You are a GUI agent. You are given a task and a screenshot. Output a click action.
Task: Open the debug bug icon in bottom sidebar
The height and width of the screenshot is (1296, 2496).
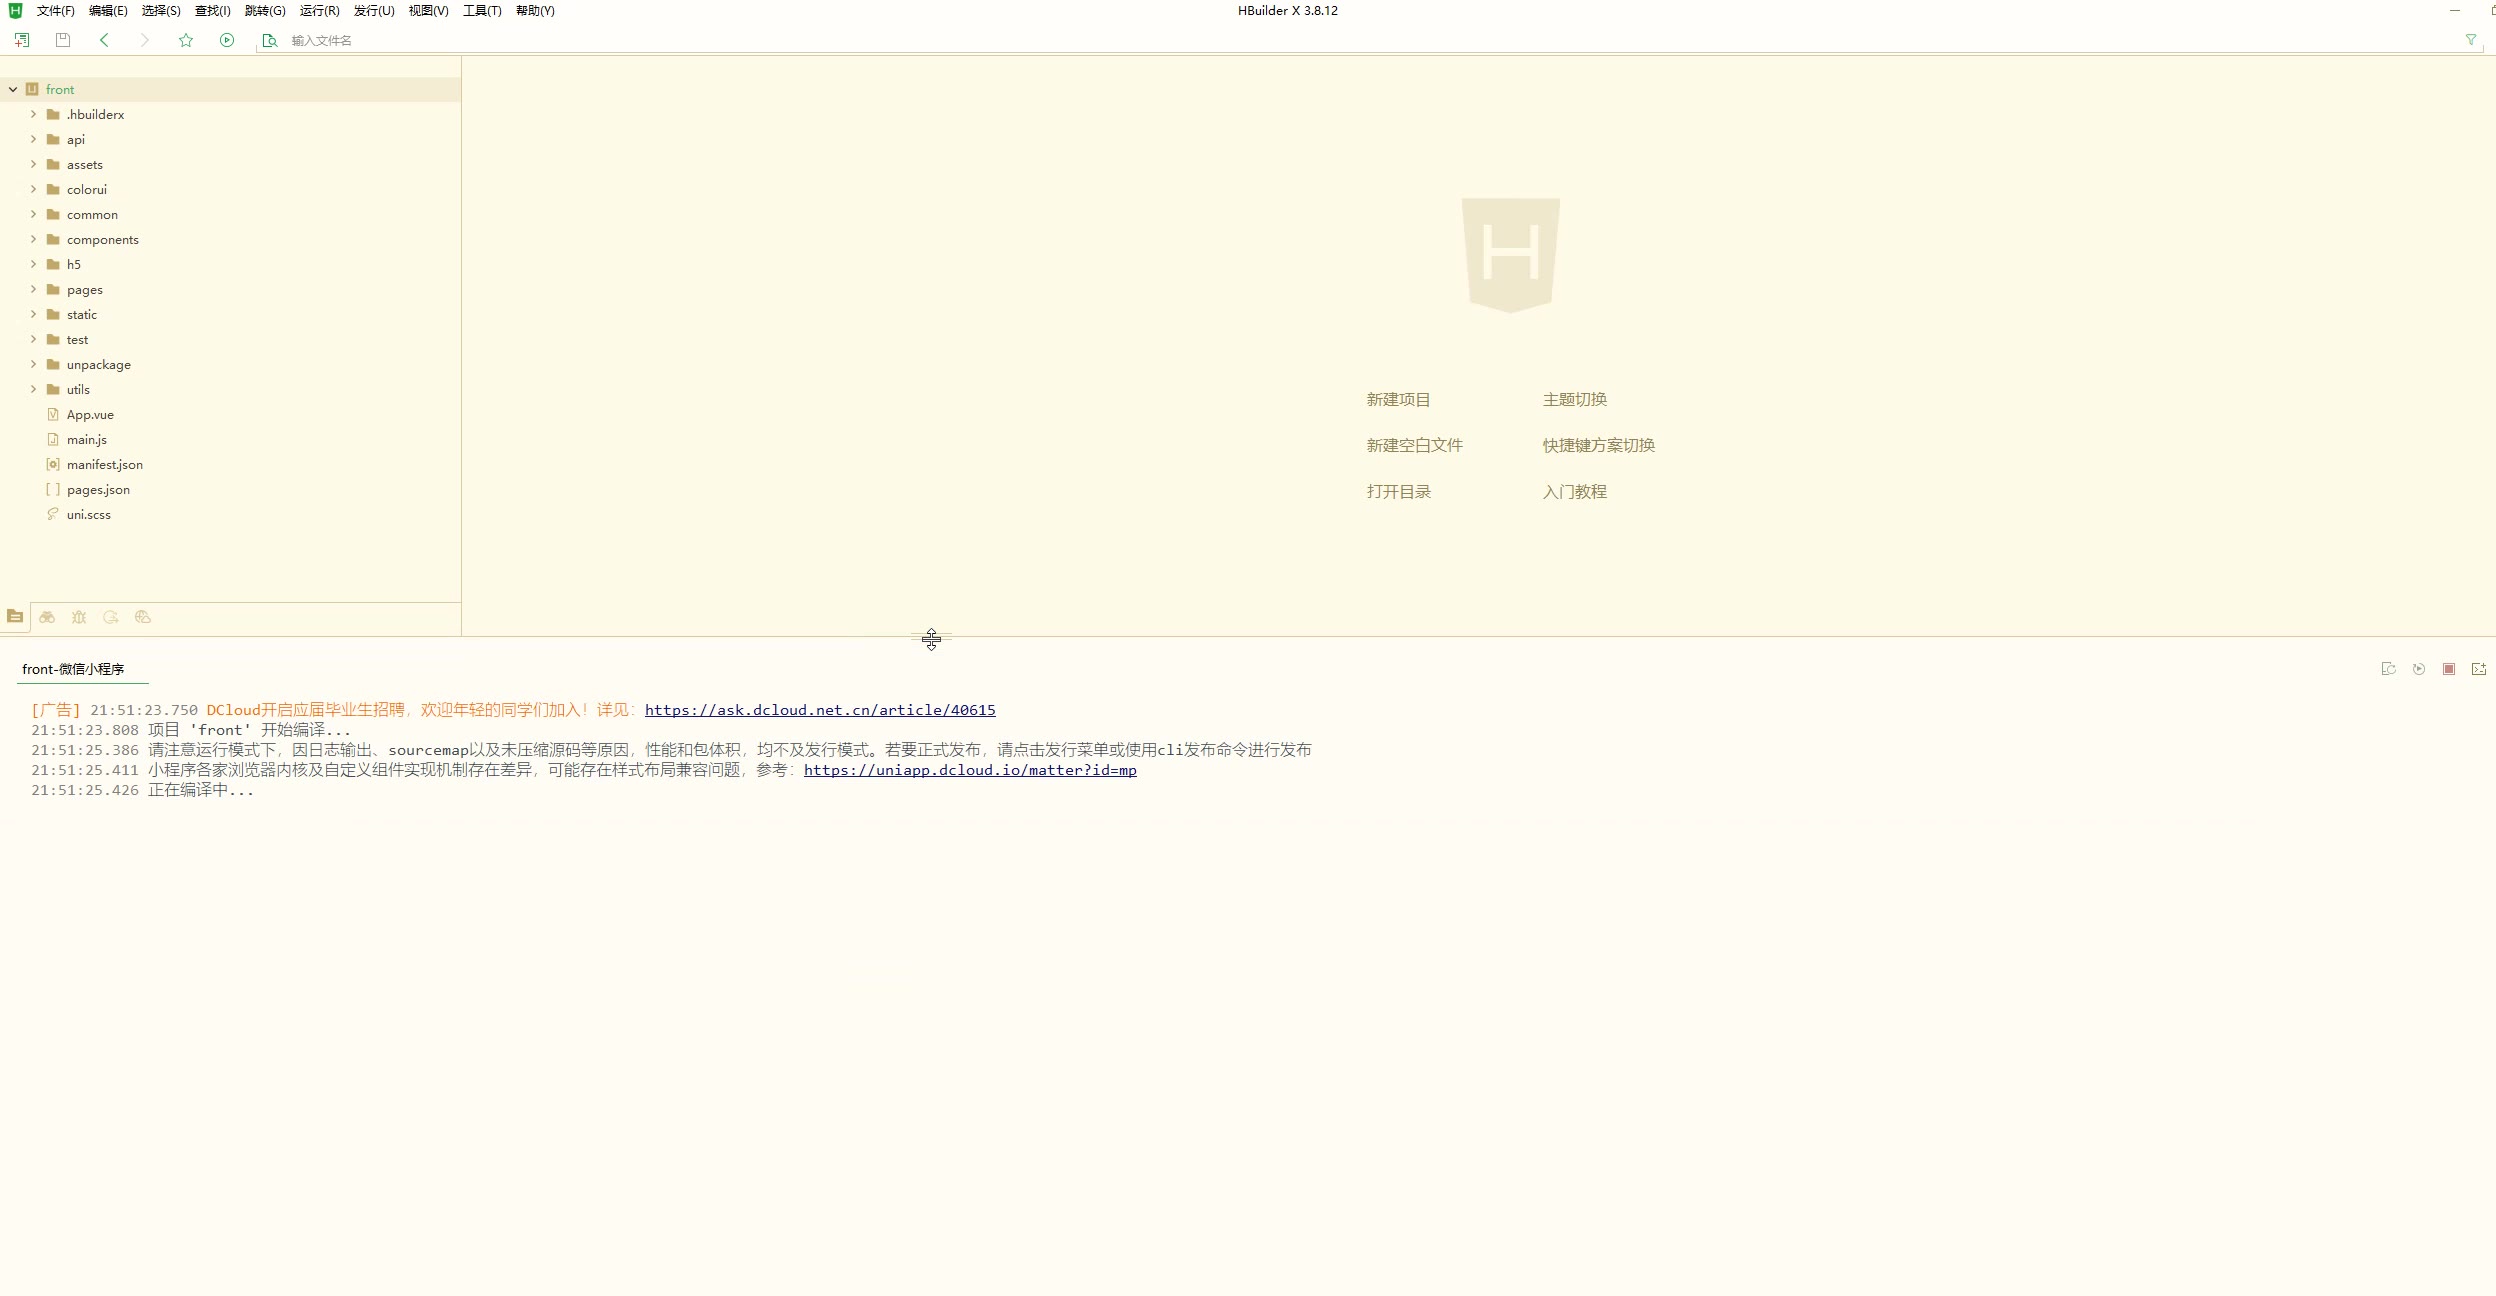point(79,617)
